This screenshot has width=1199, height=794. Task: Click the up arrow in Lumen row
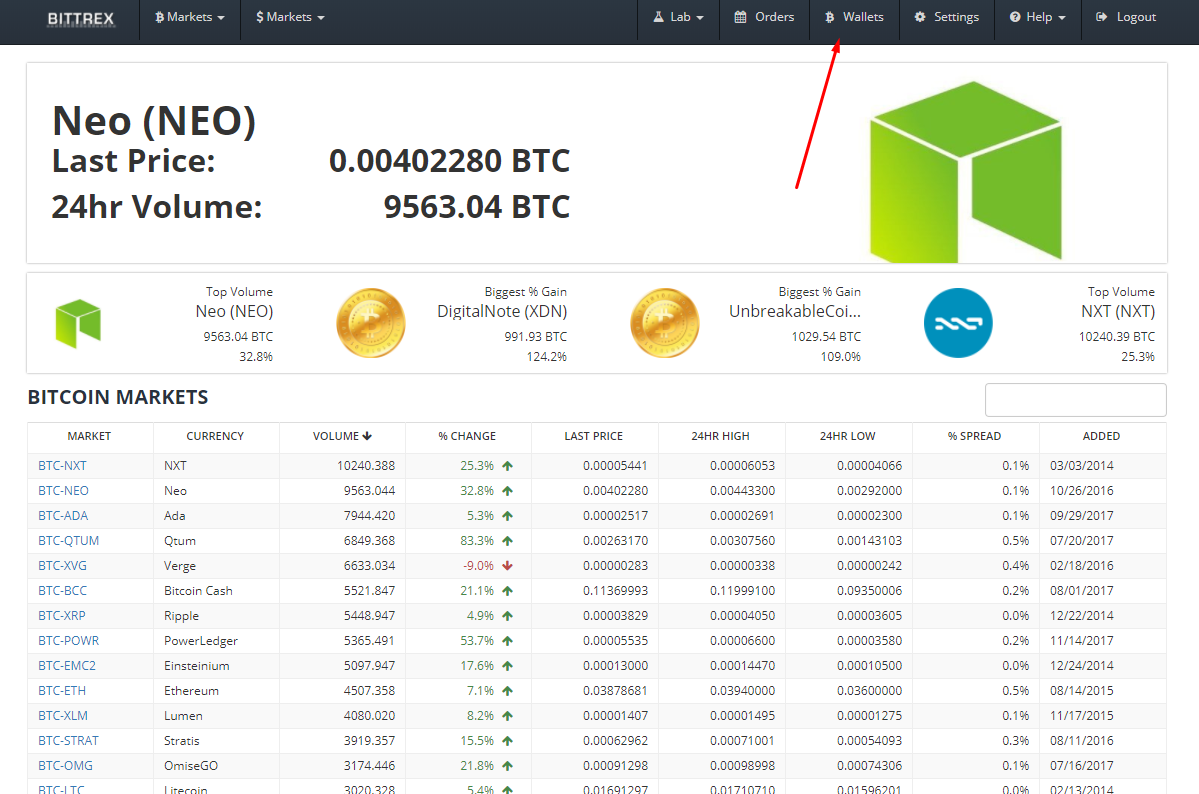click(507, 716)
